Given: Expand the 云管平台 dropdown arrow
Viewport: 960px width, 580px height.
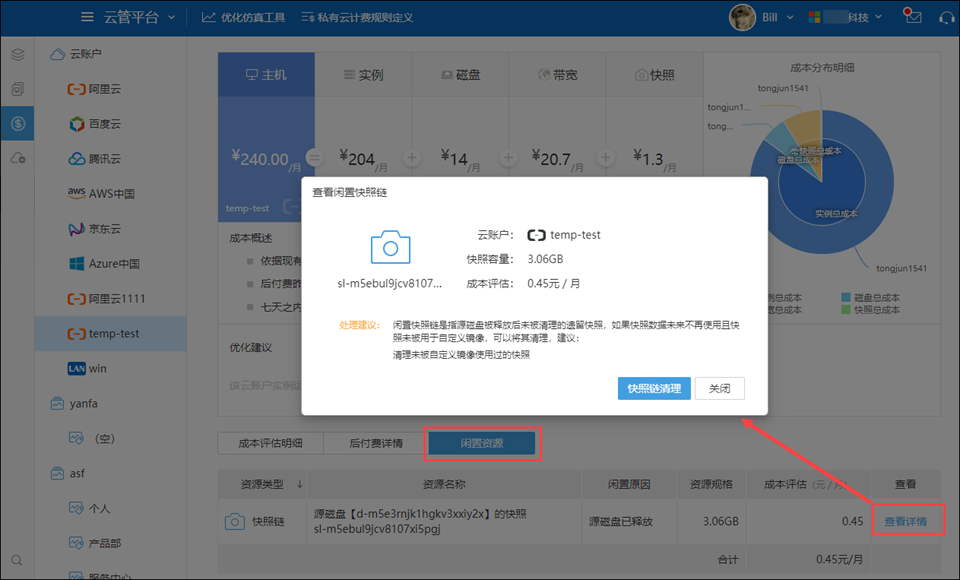Looking at the screenshot, I should click(x=172, y=17).
